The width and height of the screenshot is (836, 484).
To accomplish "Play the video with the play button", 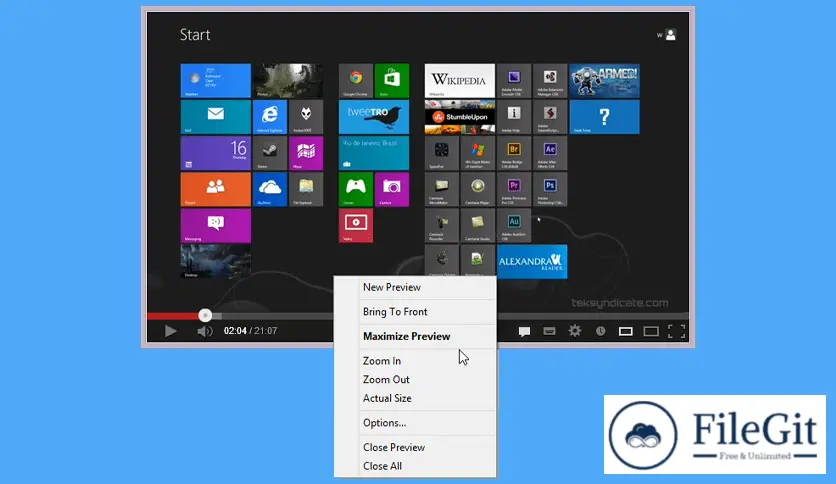I will tap(171, 331).
